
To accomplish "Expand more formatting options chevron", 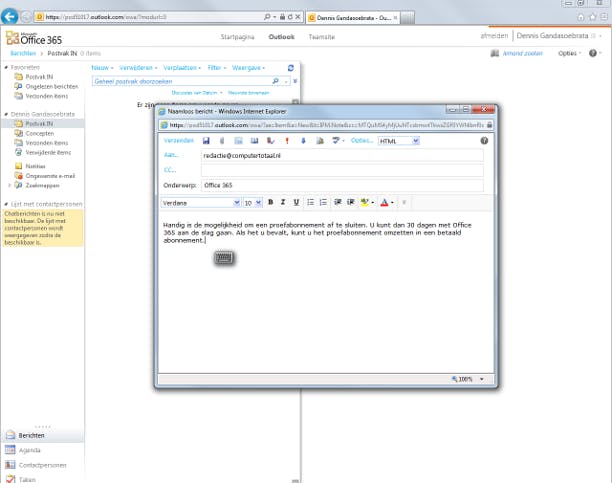I will (x=404, y=202).
